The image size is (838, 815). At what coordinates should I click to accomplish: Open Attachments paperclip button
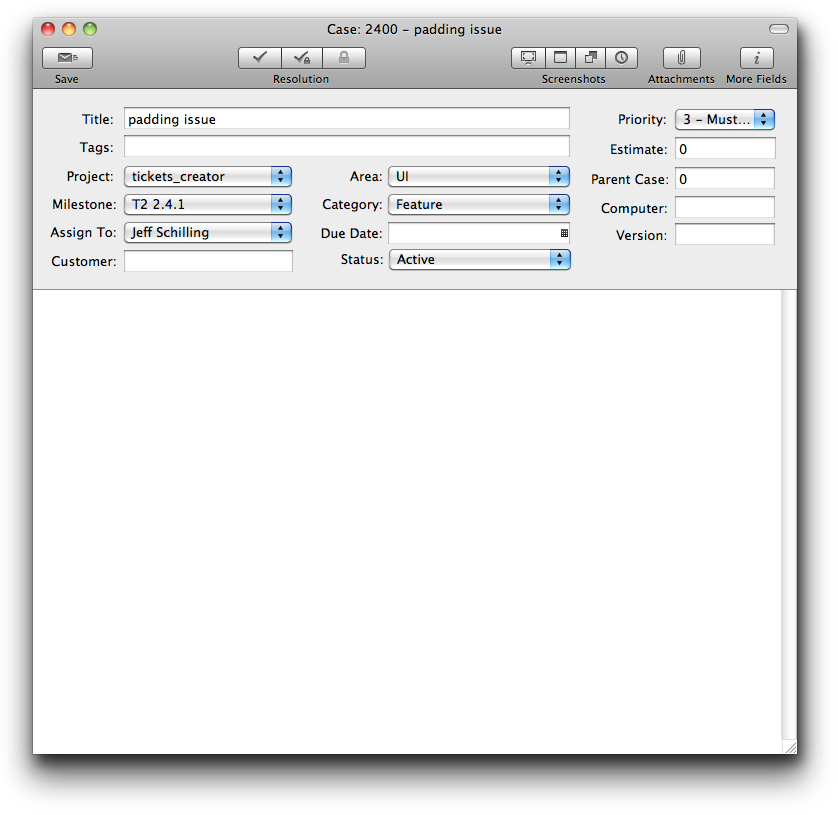pos(681,58)
